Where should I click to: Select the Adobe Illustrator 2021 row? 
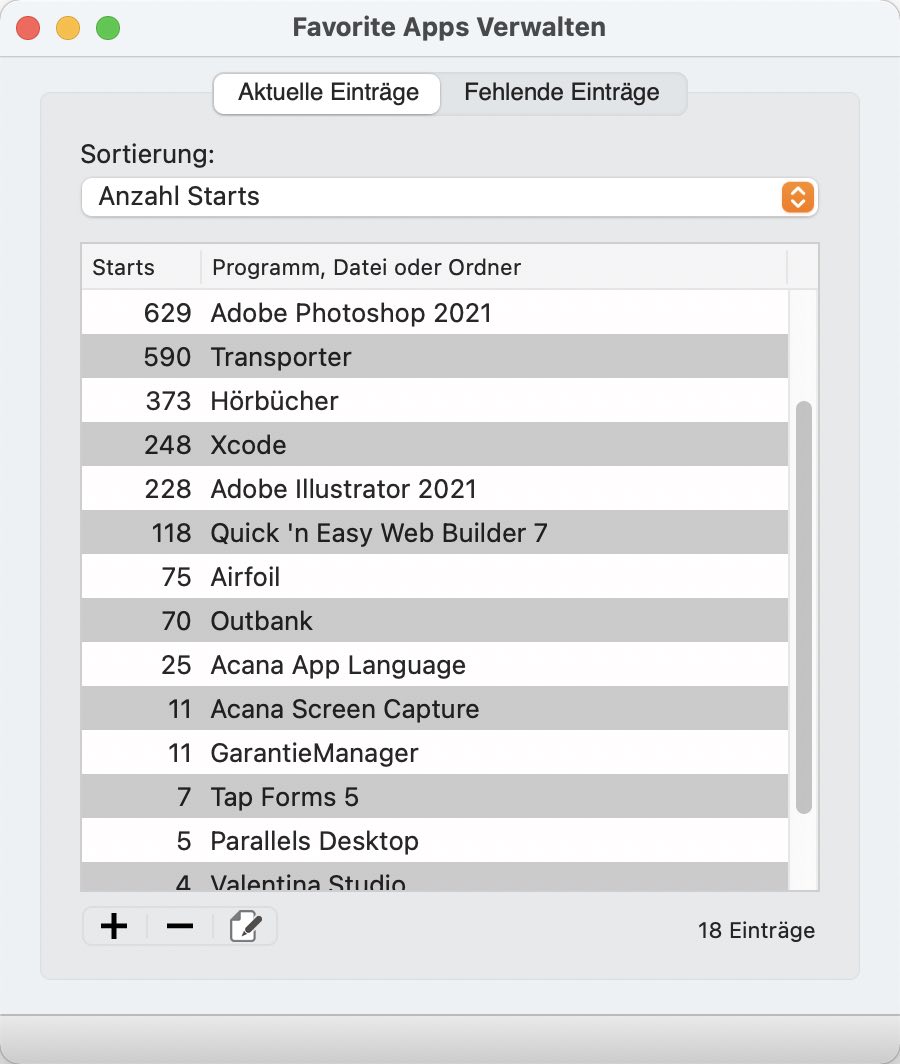pos(434,489)
